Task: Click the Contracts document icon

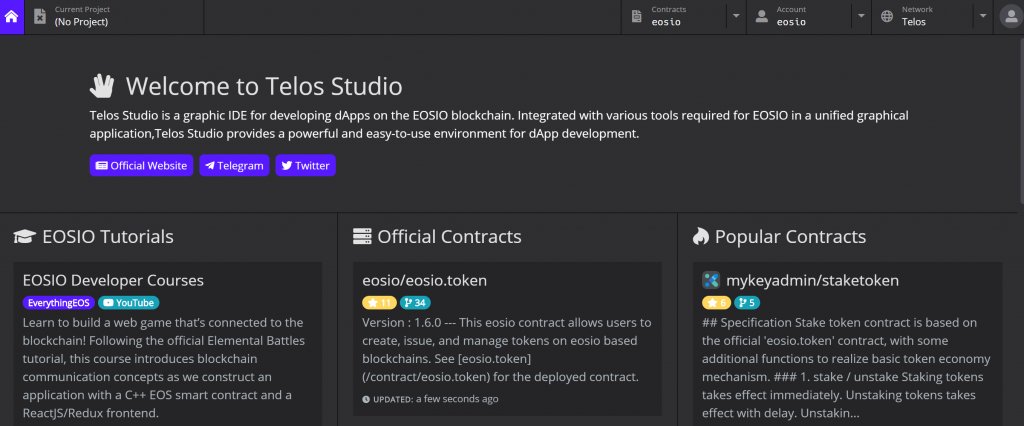Action: tap(637, 17)
